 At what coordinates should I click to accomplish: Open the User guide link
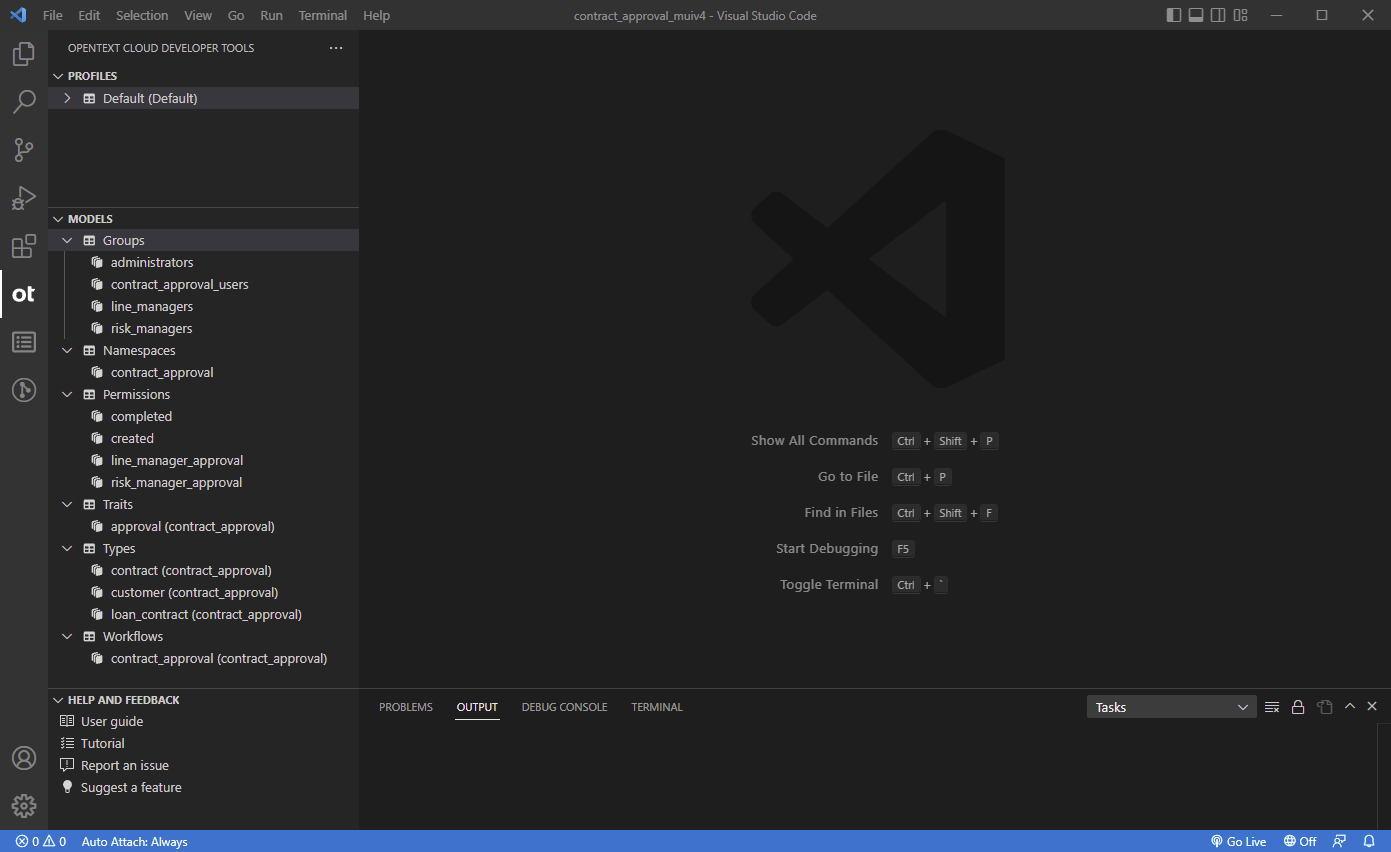(x=112, y=721)
